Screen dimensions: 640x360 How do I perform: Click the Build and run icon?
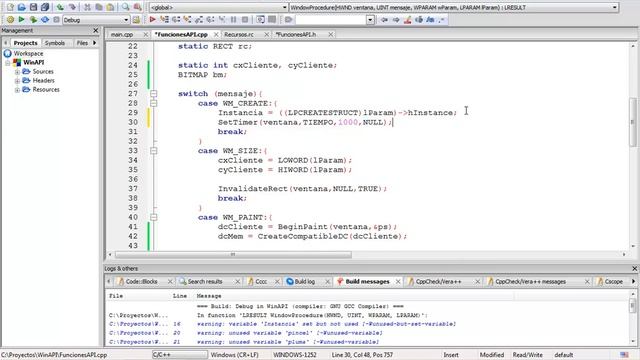(x=33, y=20)
